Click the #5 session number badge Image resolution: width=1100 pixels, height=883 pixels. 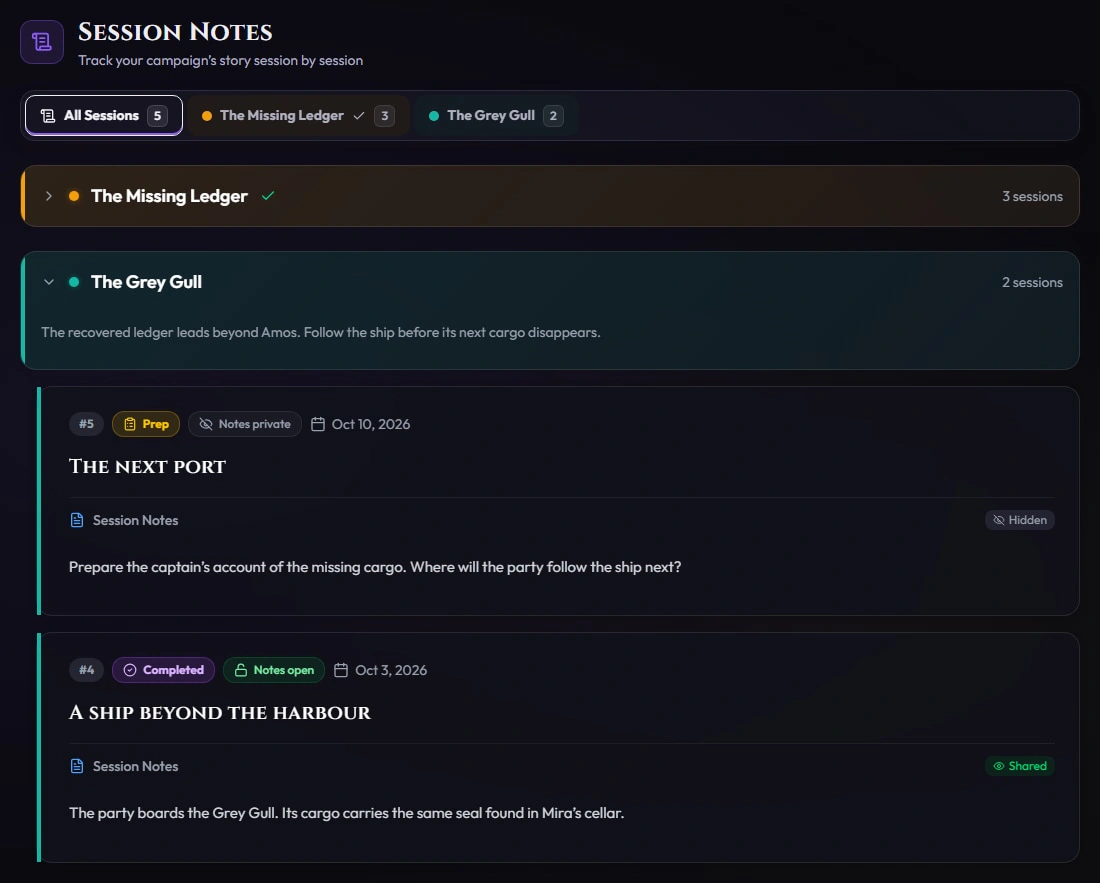(86, 424)
